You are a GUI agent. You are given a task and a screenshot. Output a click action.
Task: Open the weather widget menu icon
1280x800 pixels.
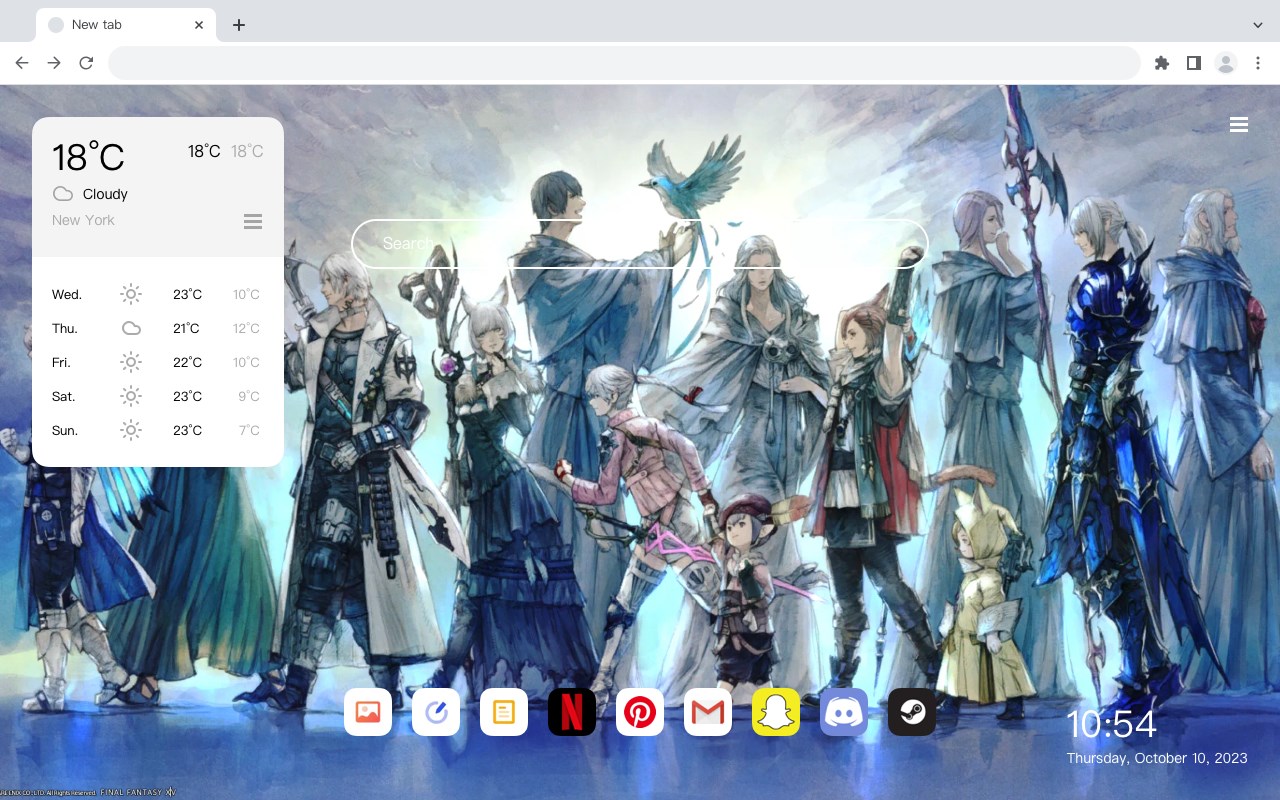253,222
